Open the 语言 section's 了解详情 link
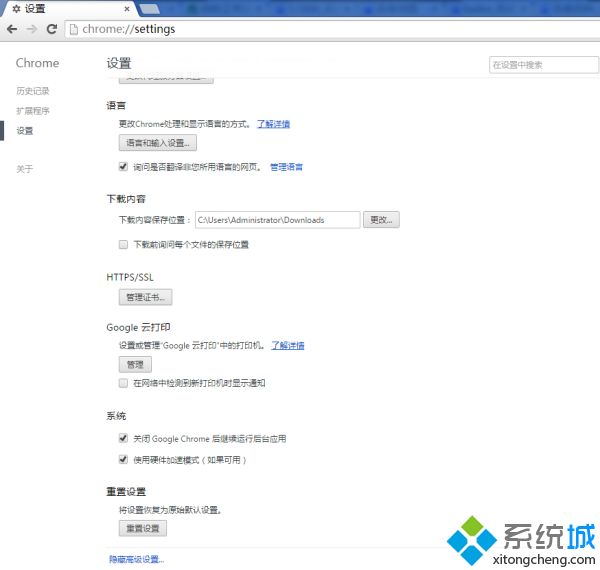This screenshot has height=570, width=600. [273, 124]
